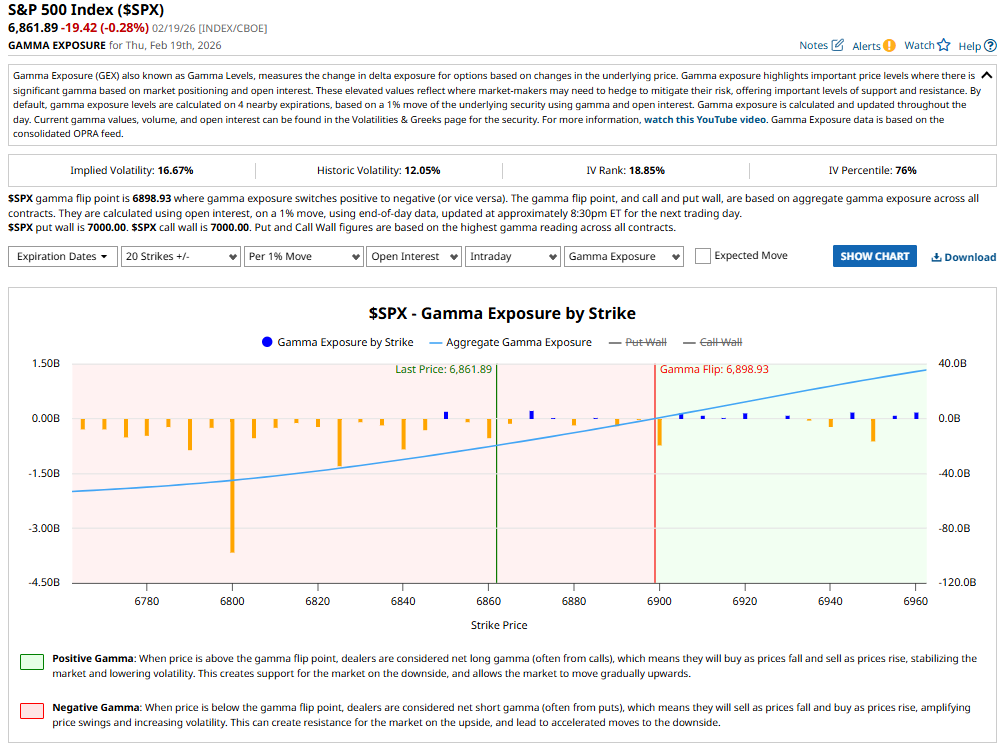The height and width of the screenshot is (748, 1007).
Task: Add to watchlist with star icon
Action: pyautogui.click(x=943, y=45)
